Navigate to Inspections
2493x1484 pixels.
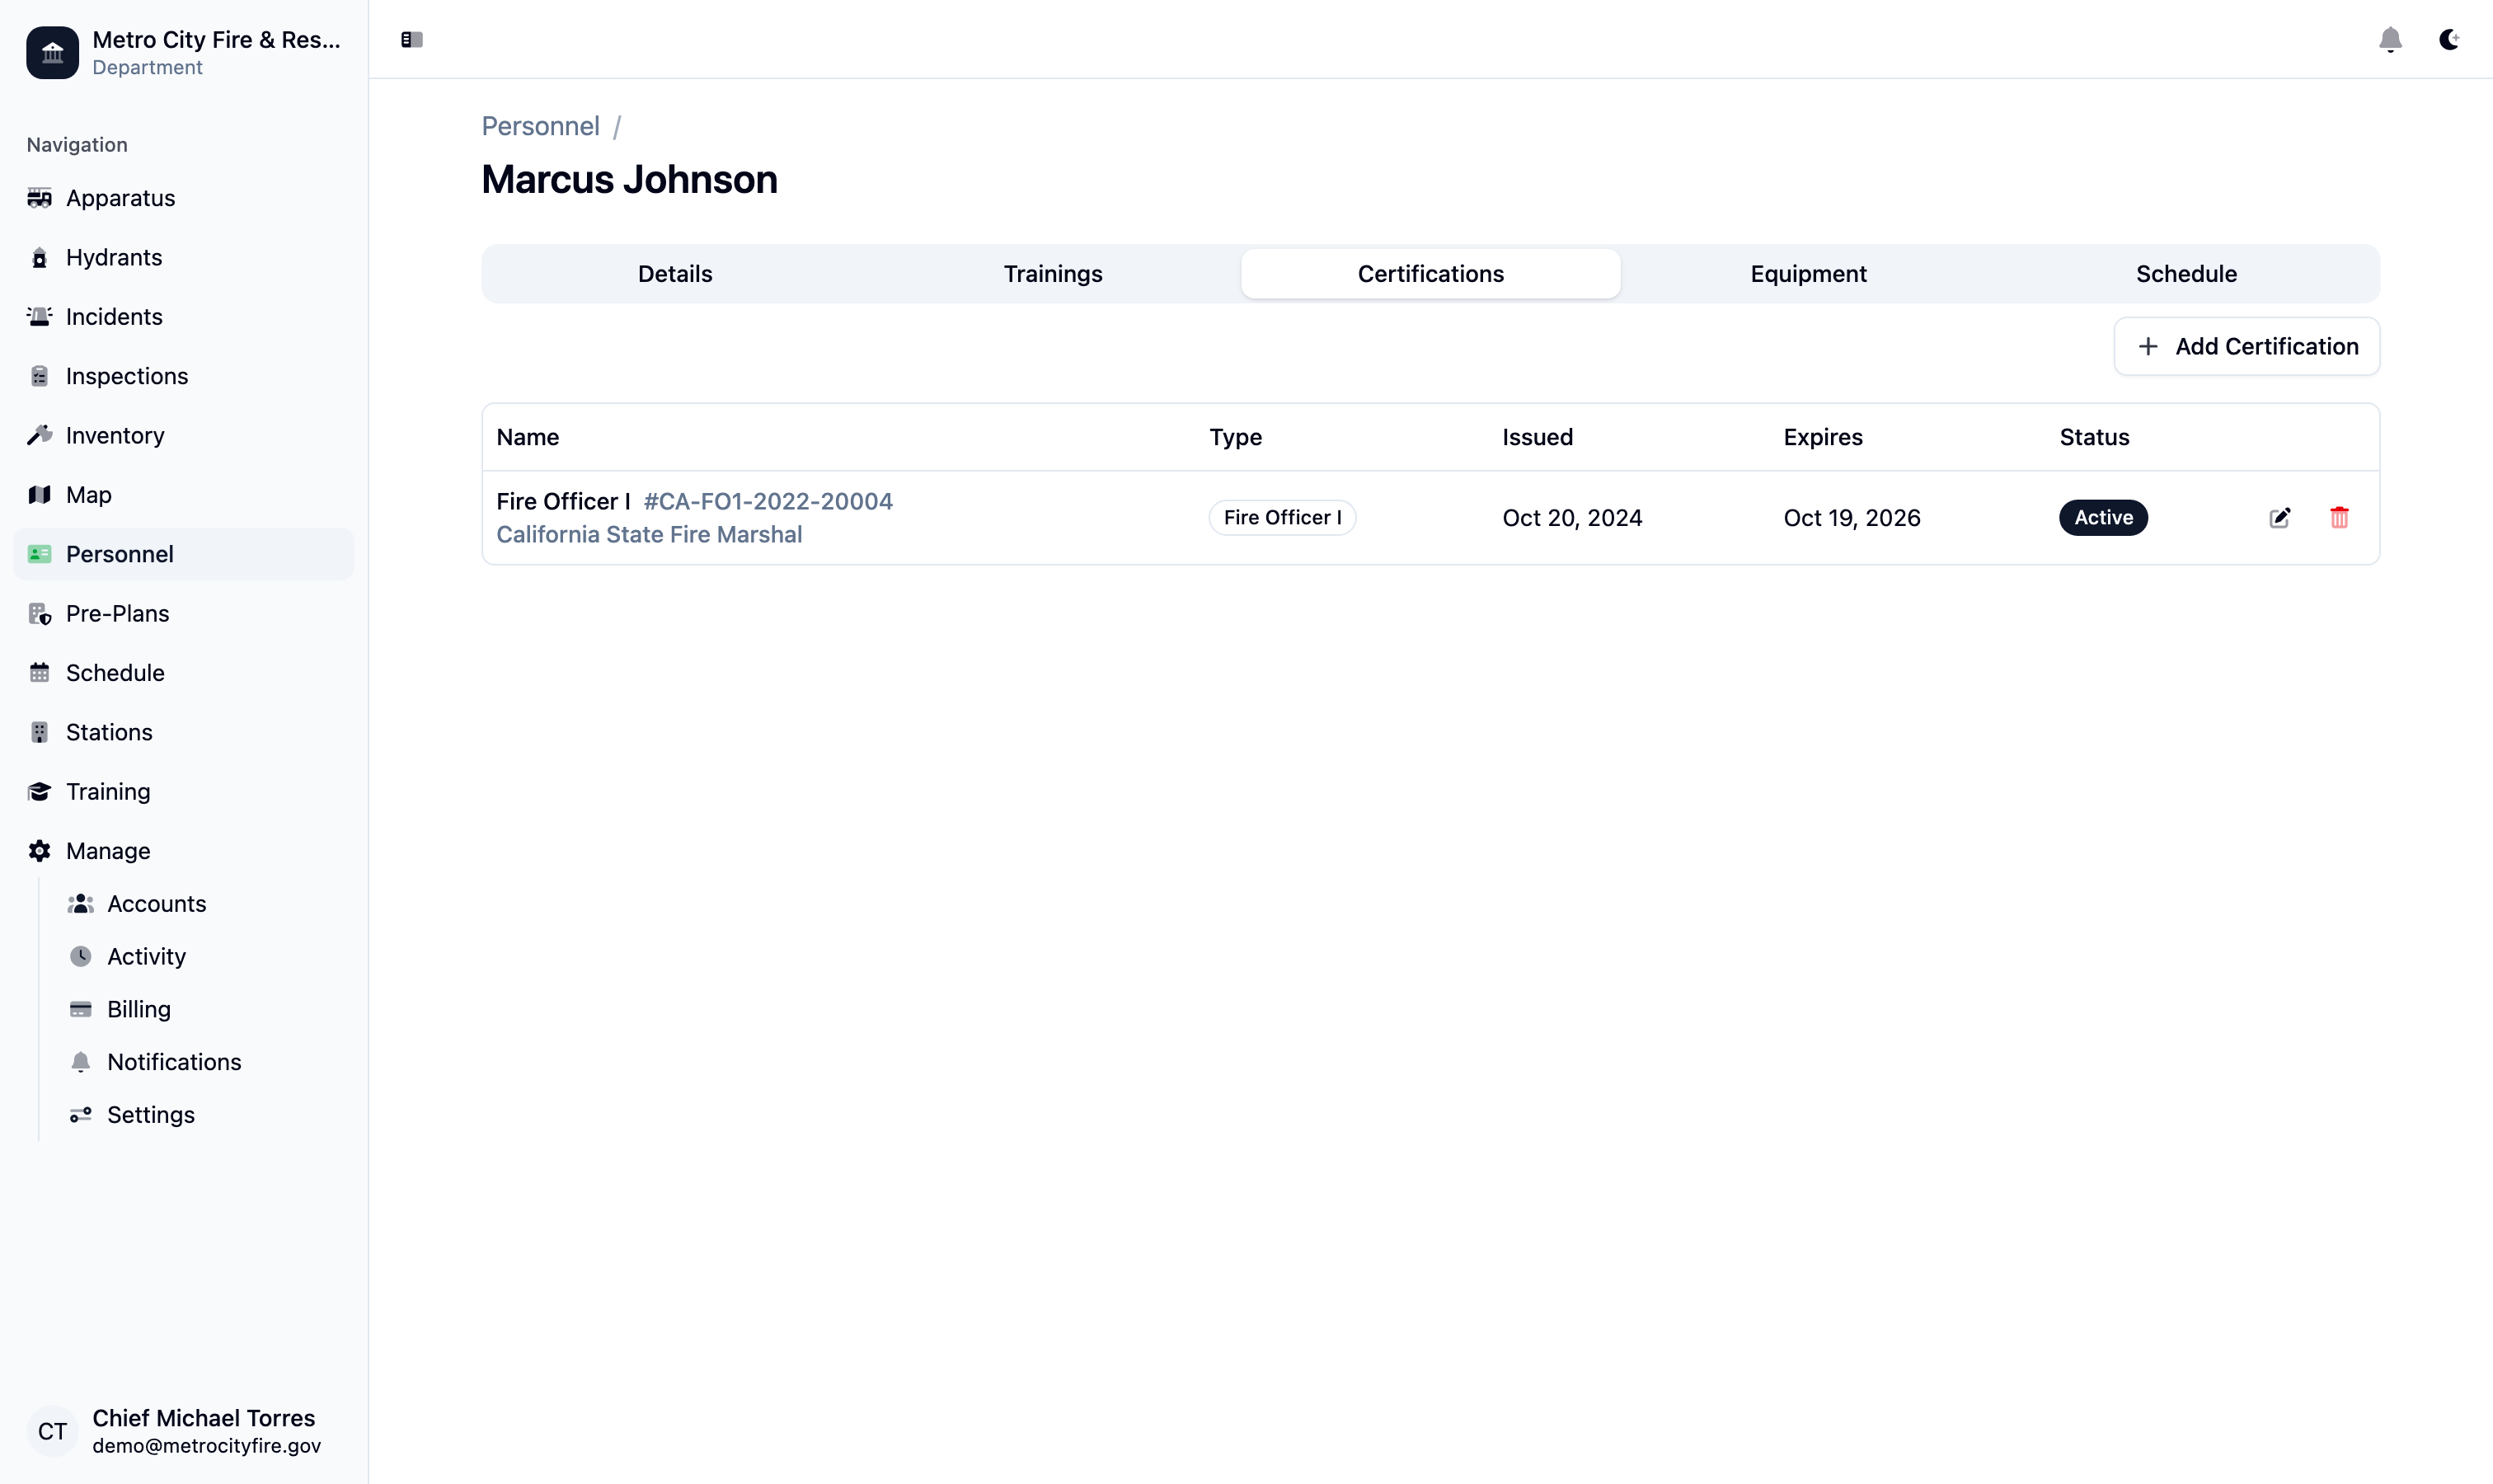pyautogui.click(x=127, y=376)
